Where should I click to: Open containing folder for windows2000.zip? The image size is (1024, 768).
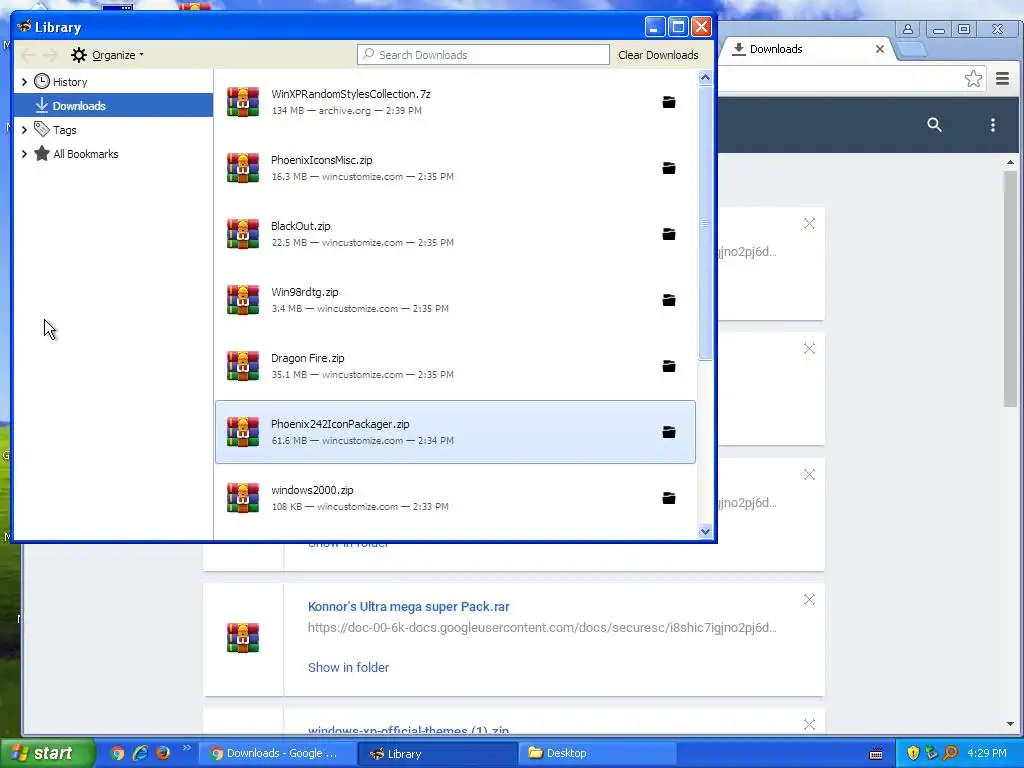point(669,498)
